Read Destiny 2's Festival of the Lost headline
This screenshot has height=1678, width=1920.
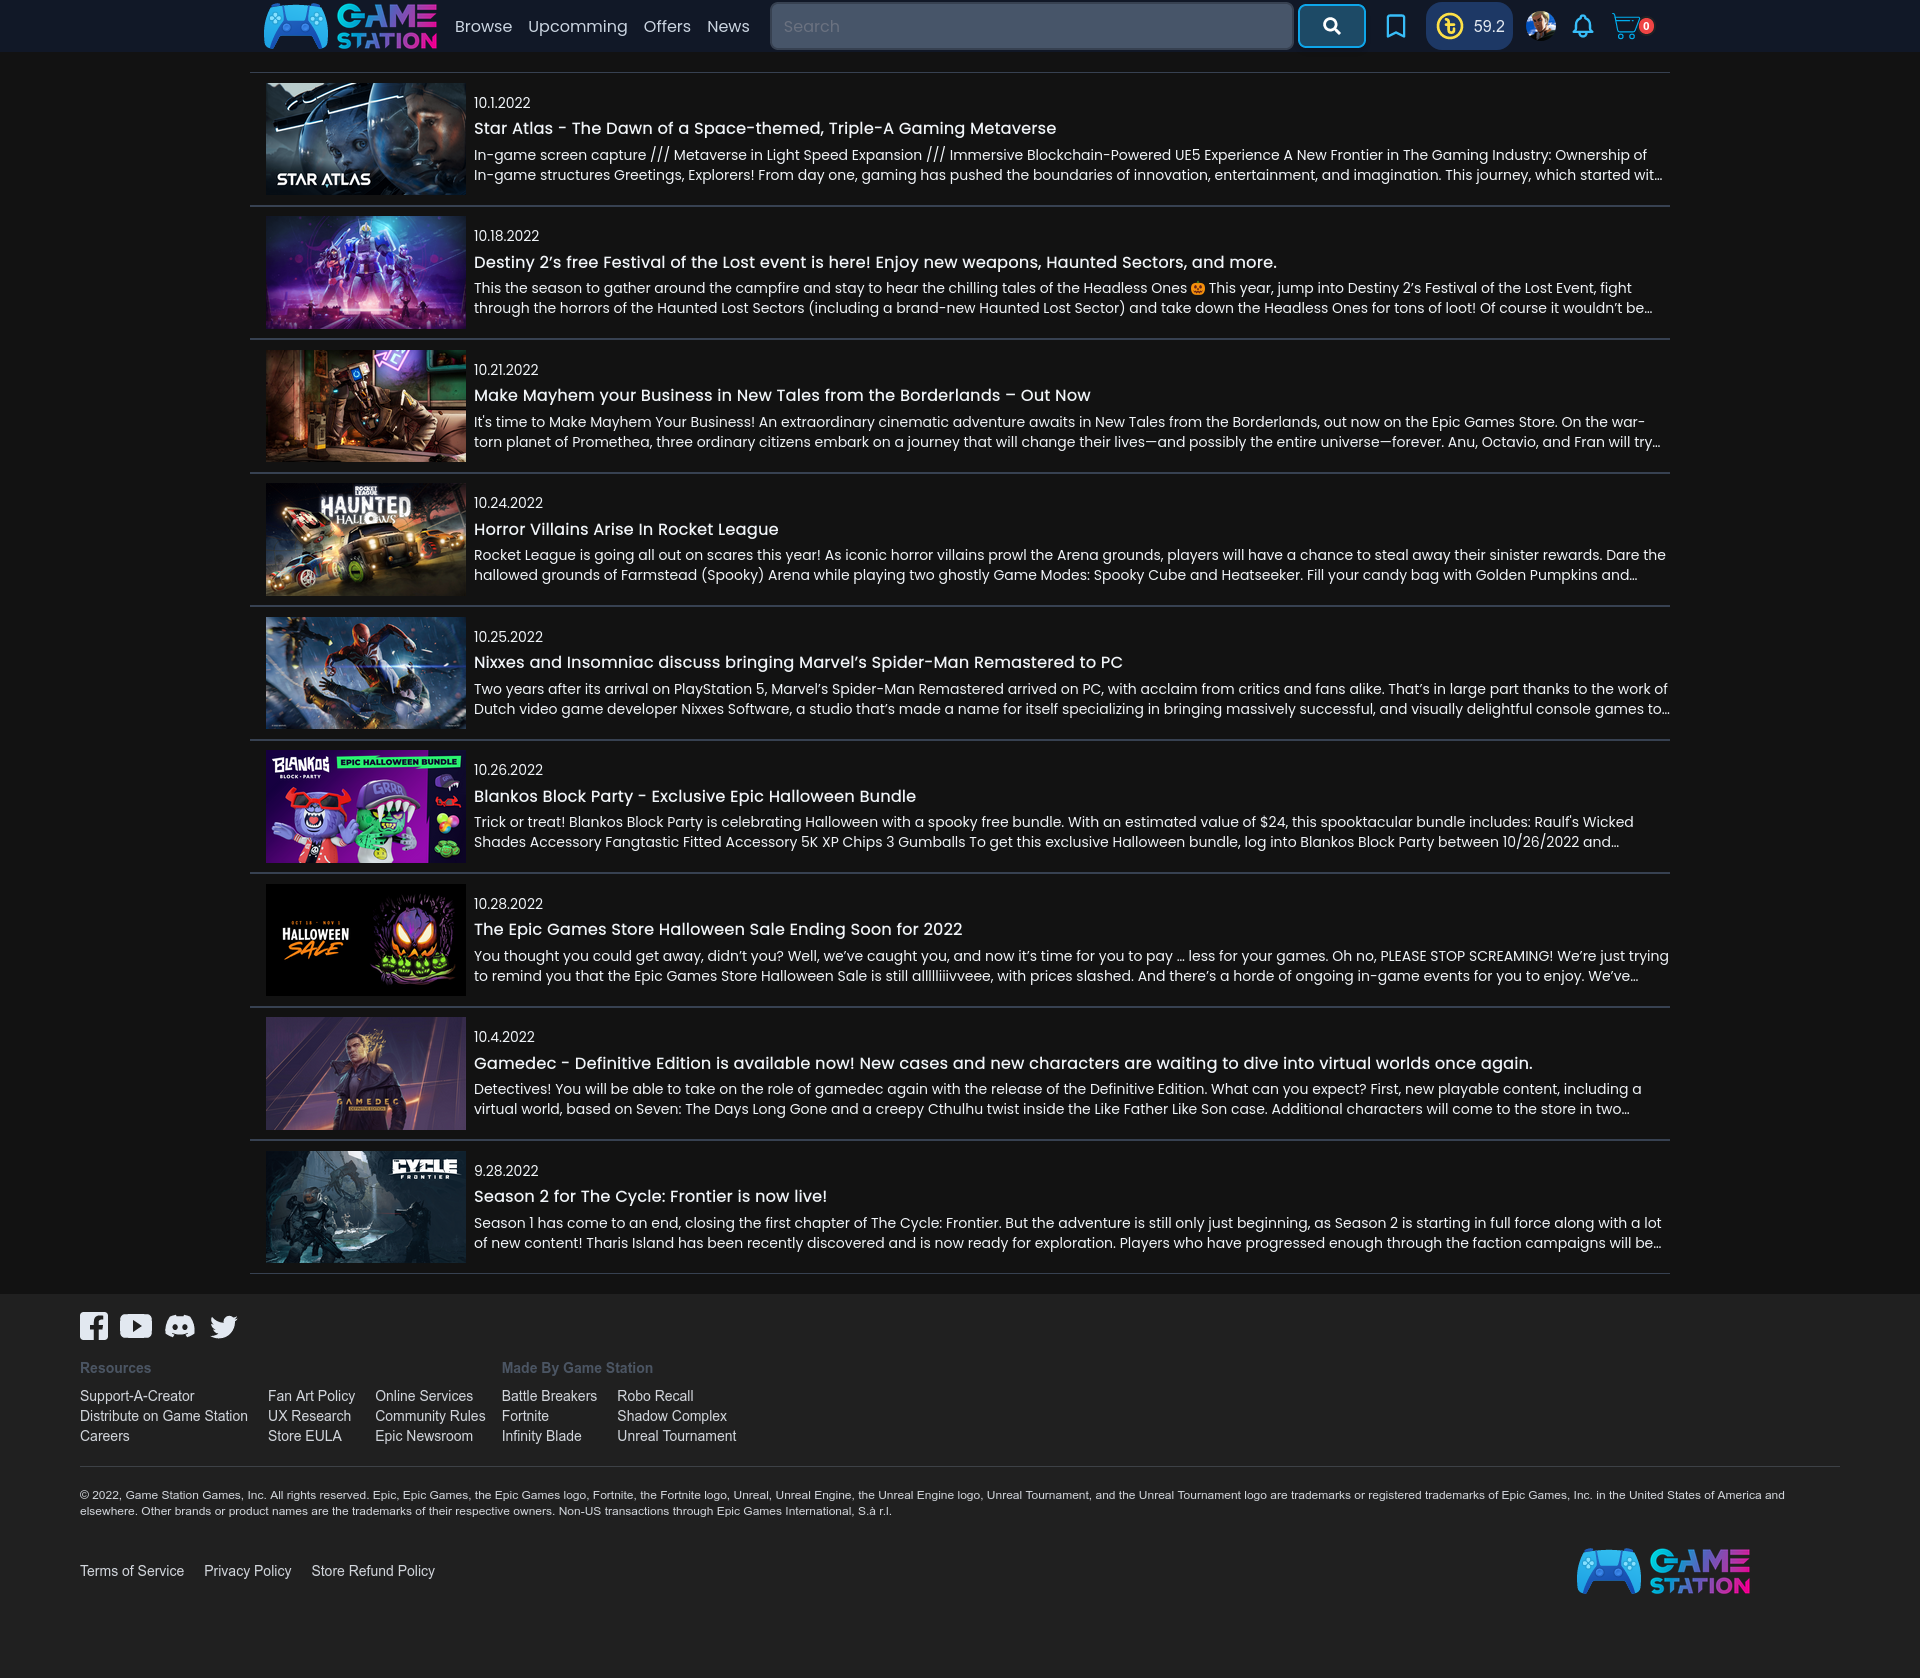(x=875, y=262)
